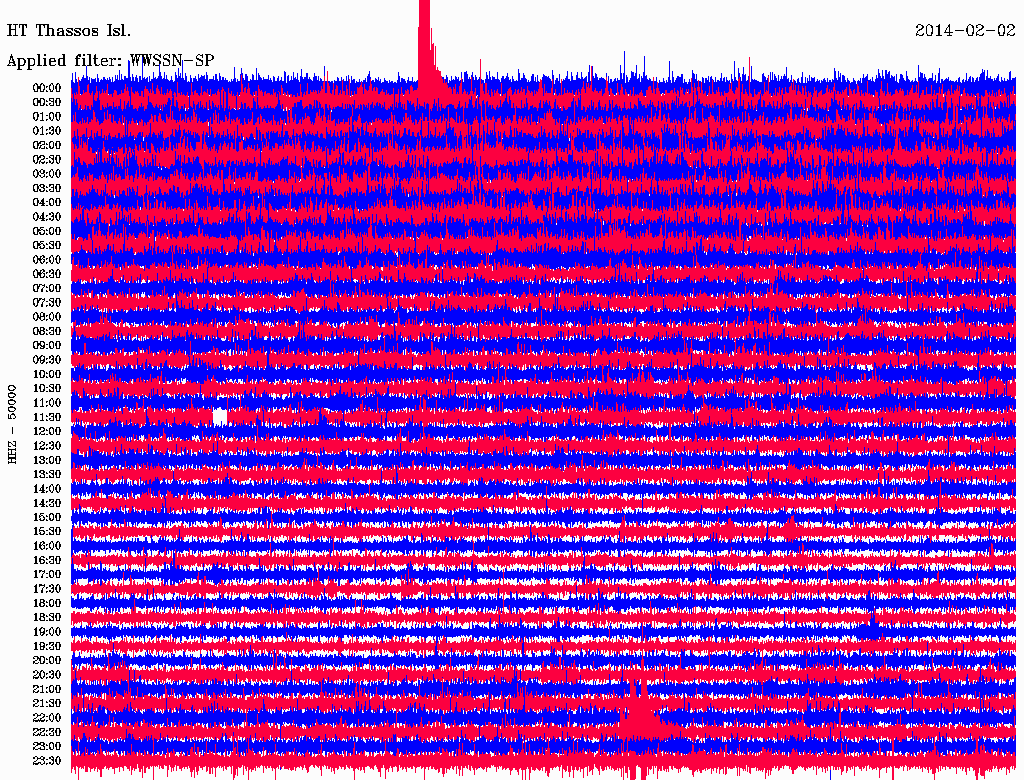This screenshot has width=1024, height=780.
Task: Click the station title HT Thassos Isl.
Action: click(x=69, y=31)
